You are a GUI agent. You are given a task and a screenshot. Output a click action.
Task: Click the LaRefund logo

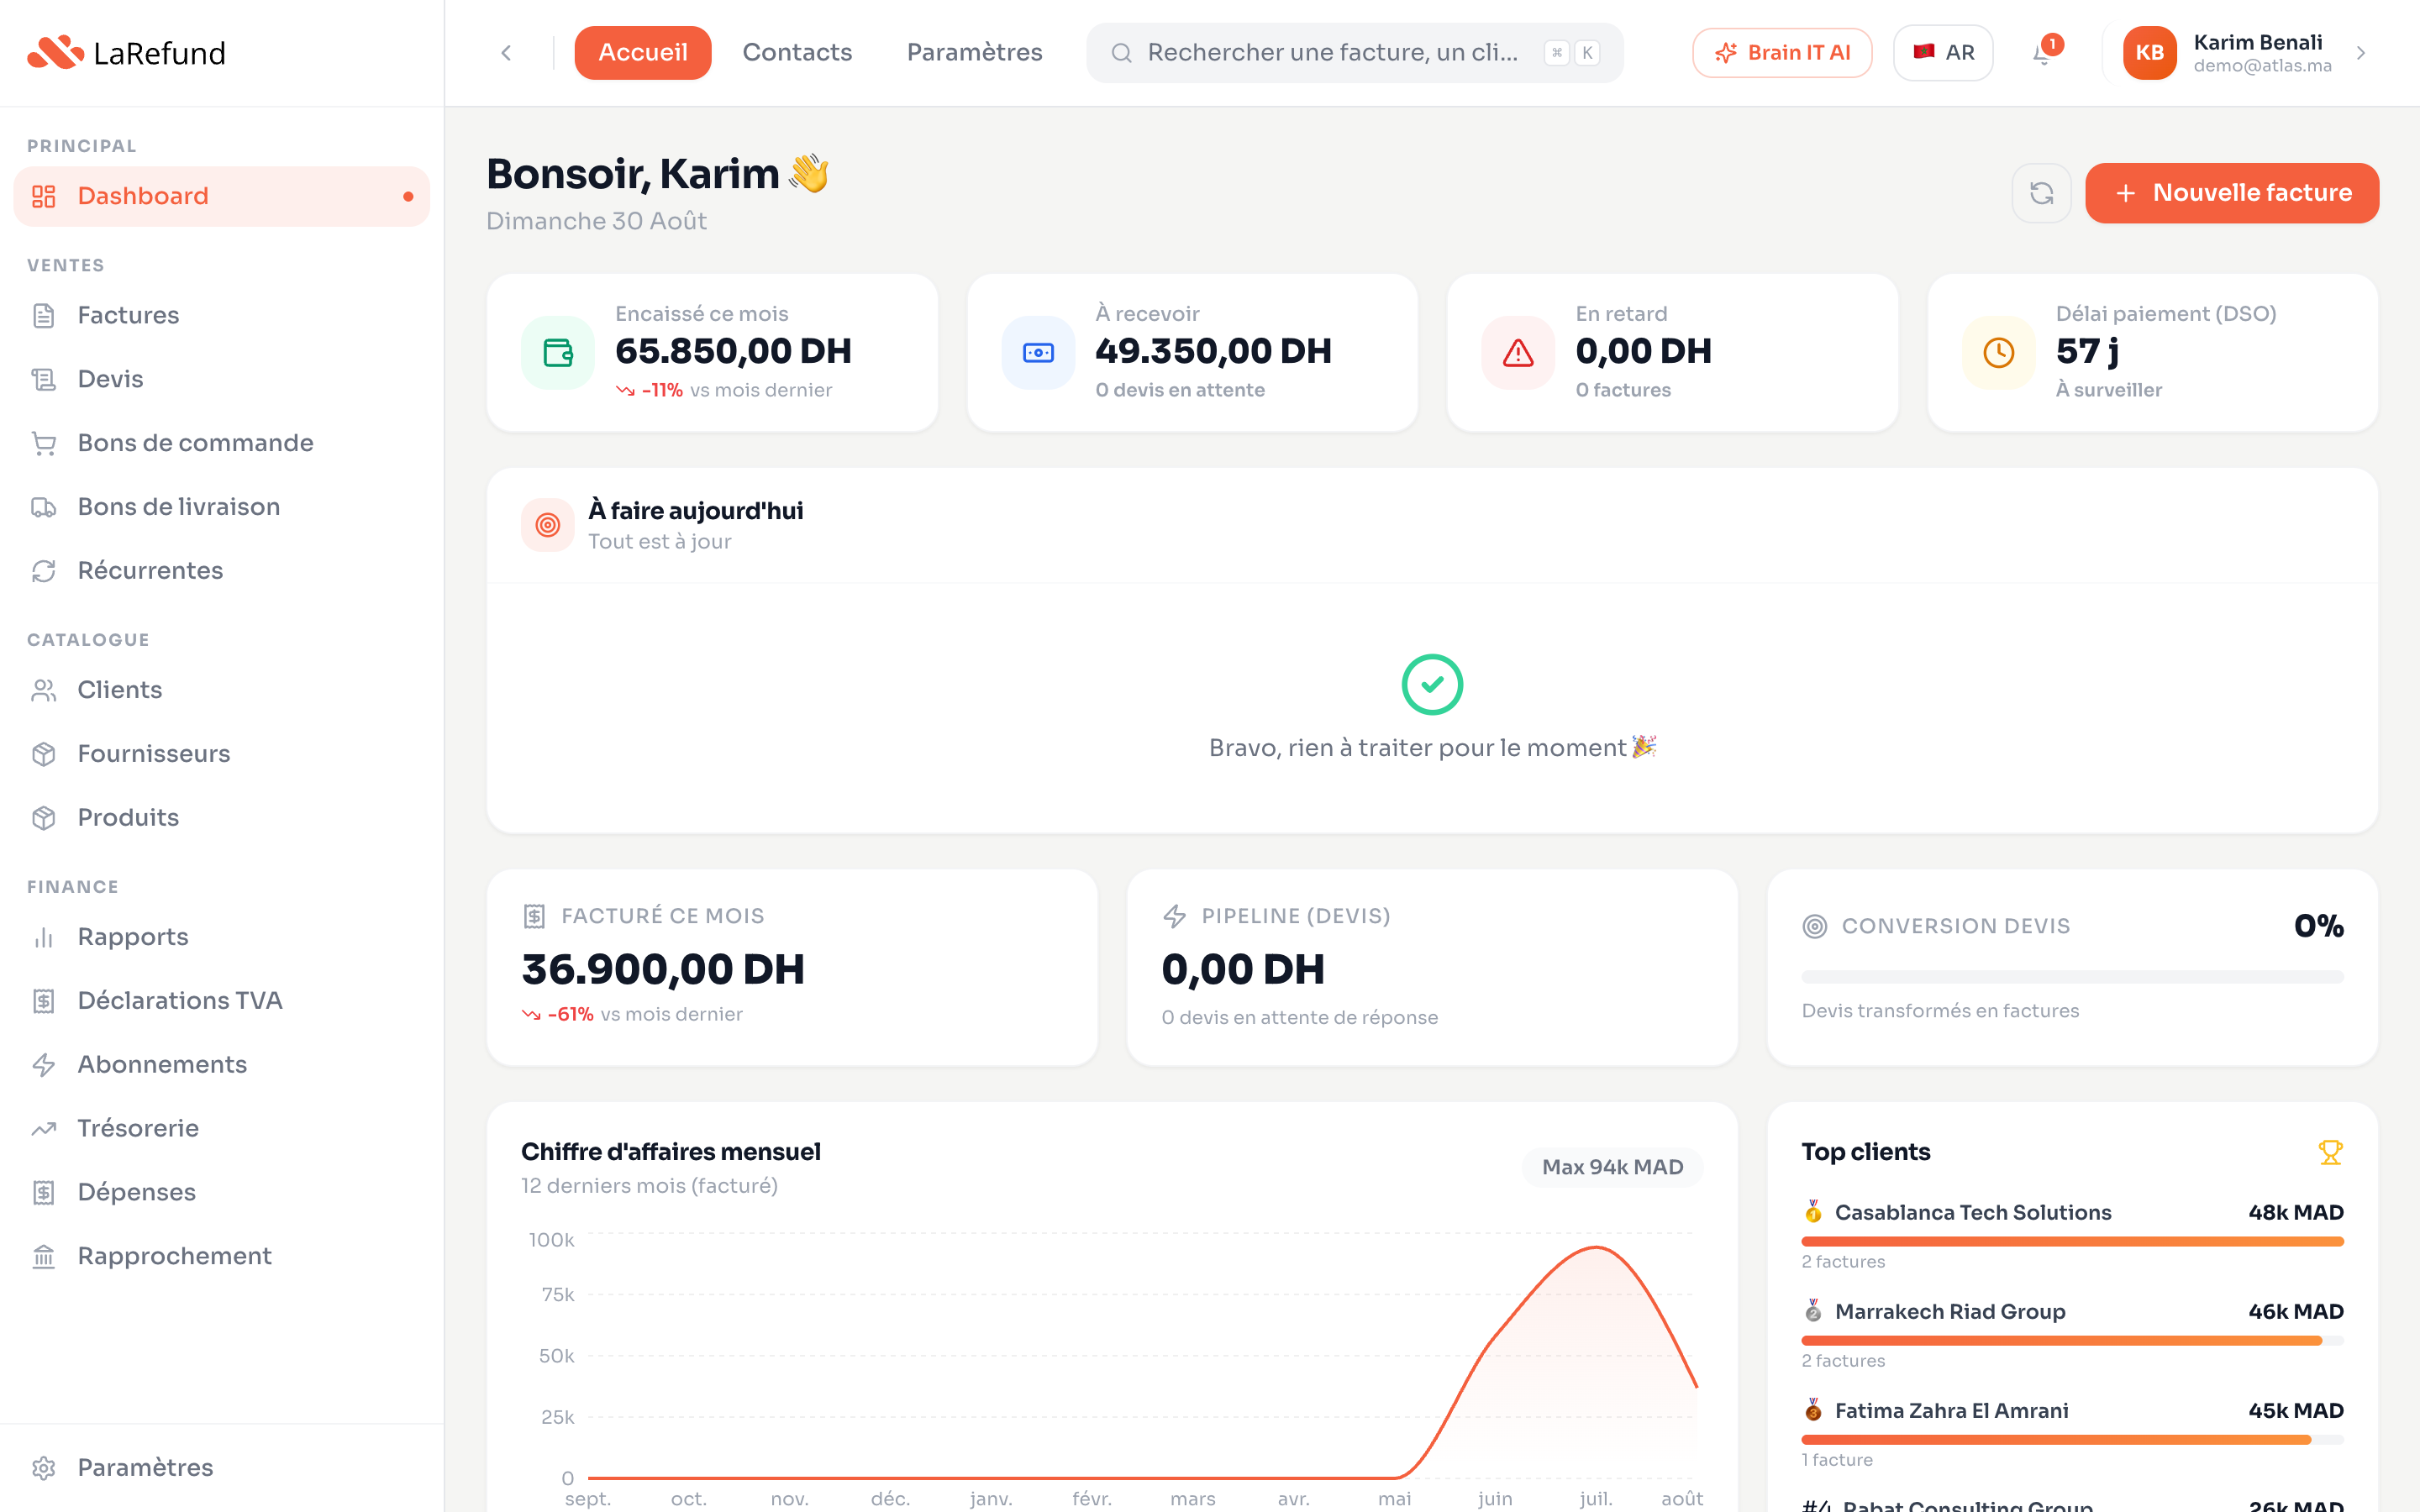pyautogui.click(x=127, y=53)
